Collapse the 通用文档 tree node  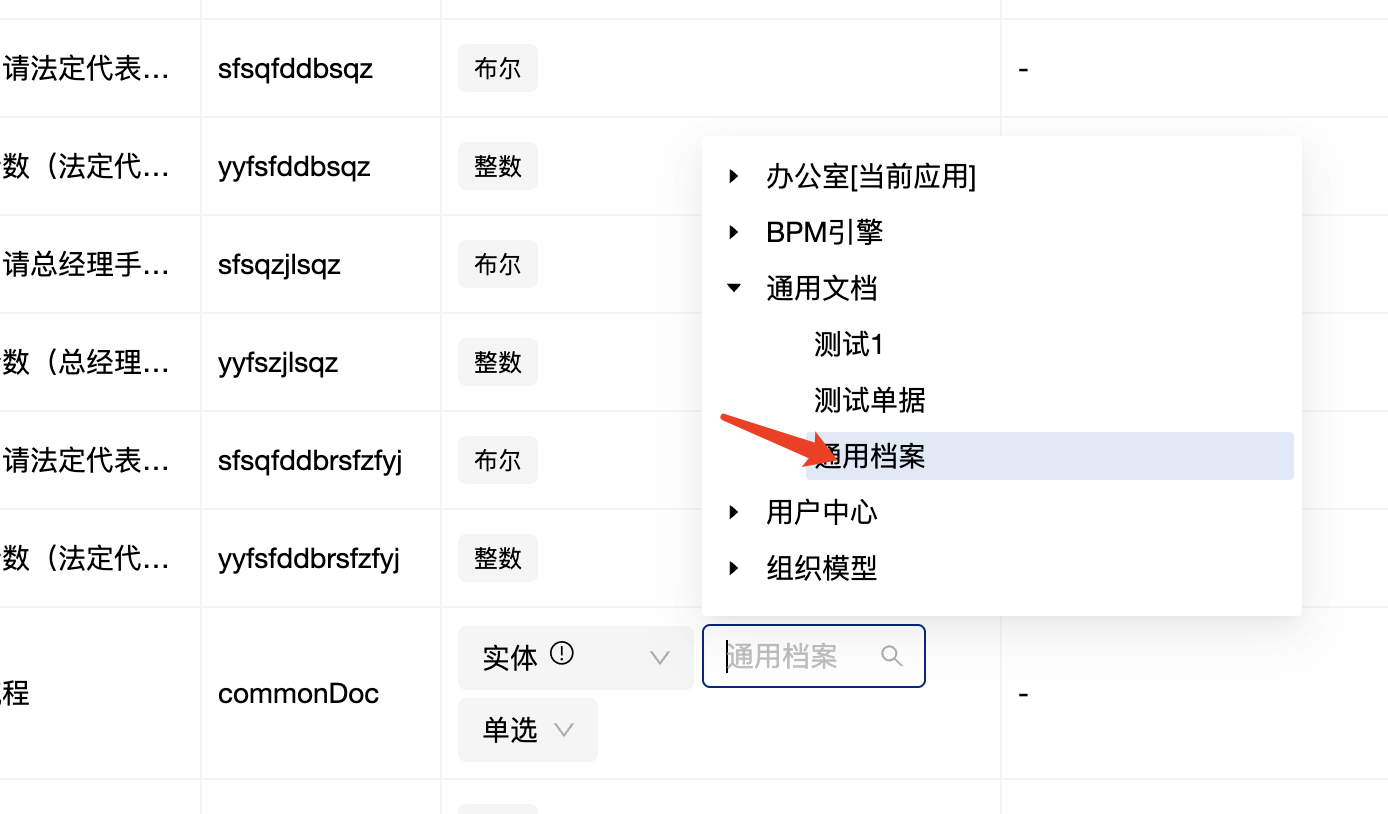[734, 288]
